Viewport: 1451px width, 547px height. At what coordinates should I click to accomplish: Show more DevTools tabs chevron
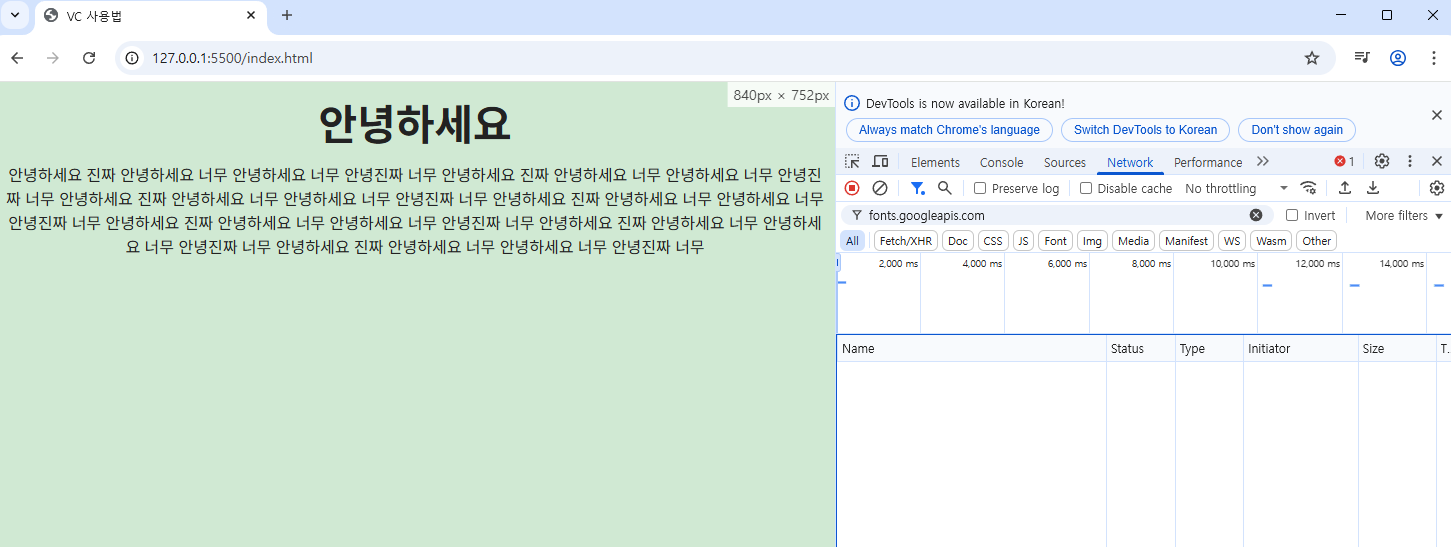point(1263,161)
